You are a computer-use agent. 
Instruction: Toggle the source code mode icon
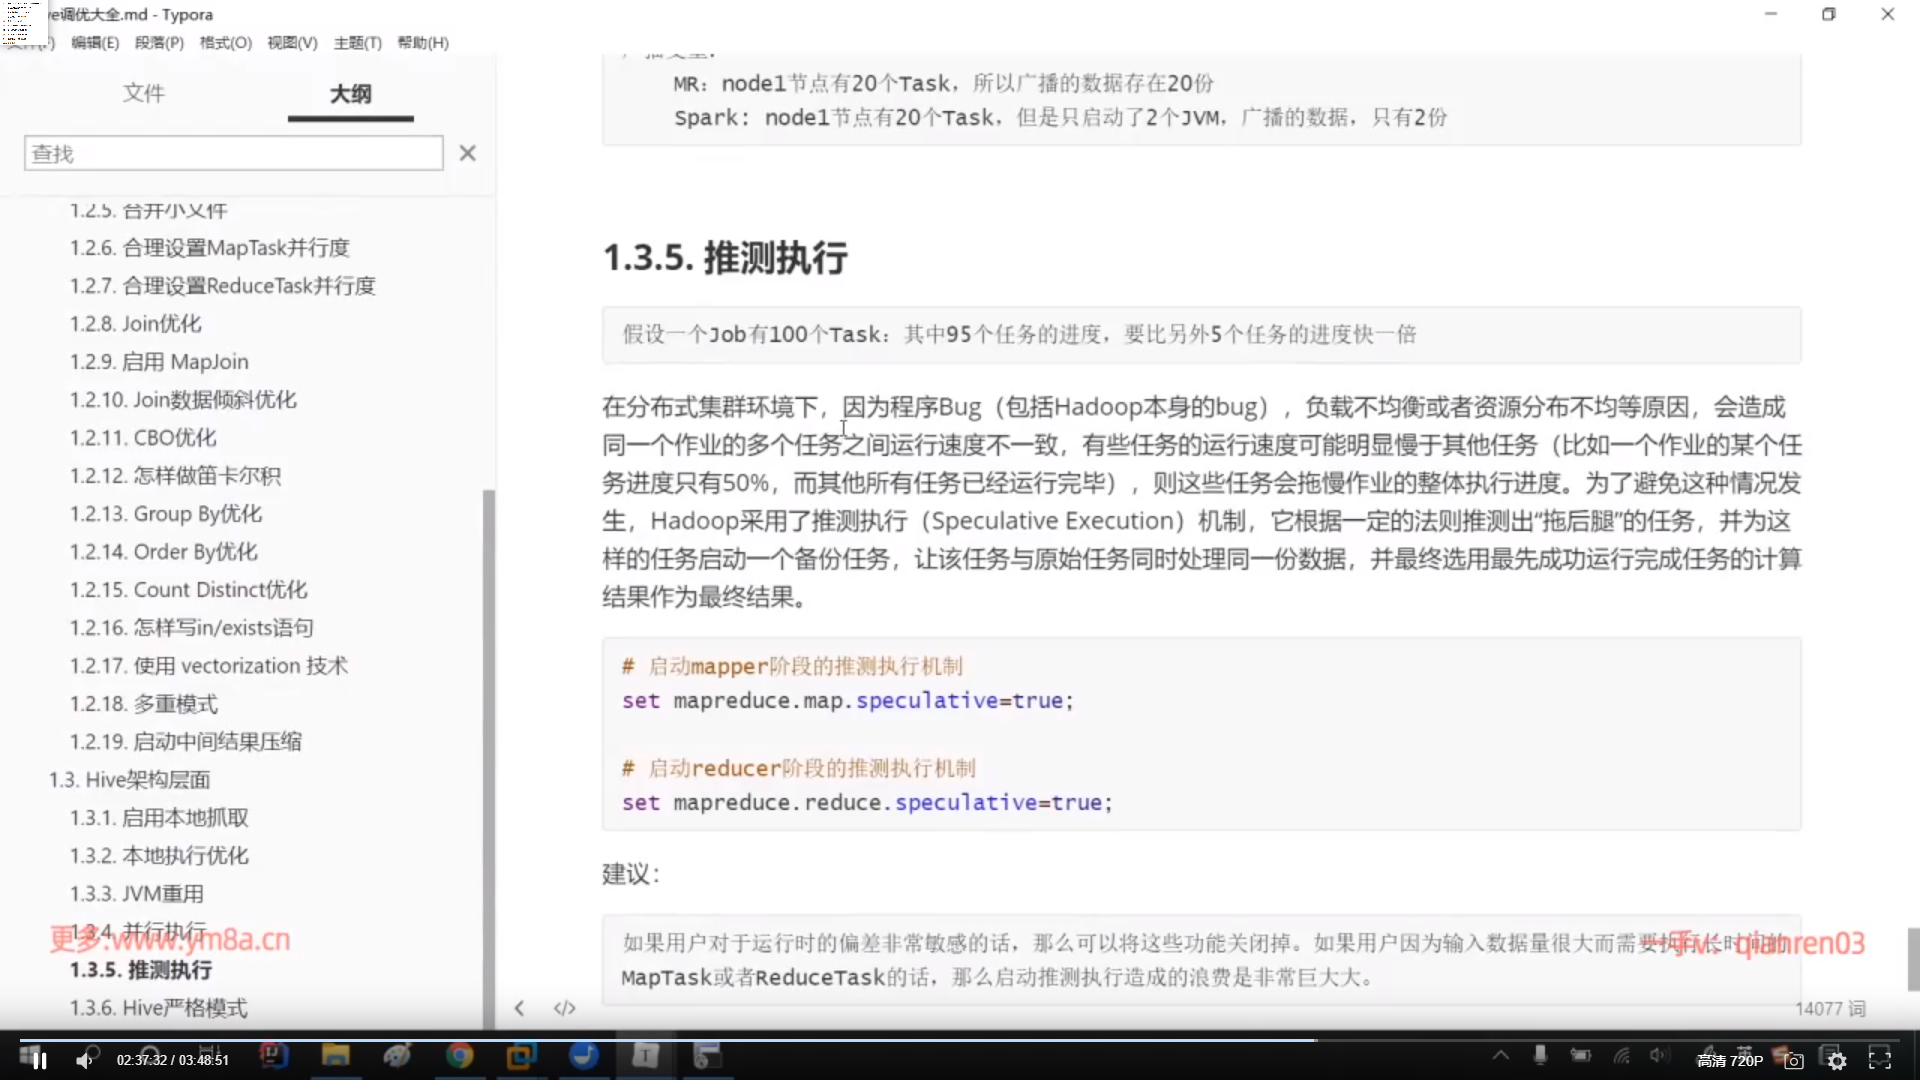coord(565,1008)
